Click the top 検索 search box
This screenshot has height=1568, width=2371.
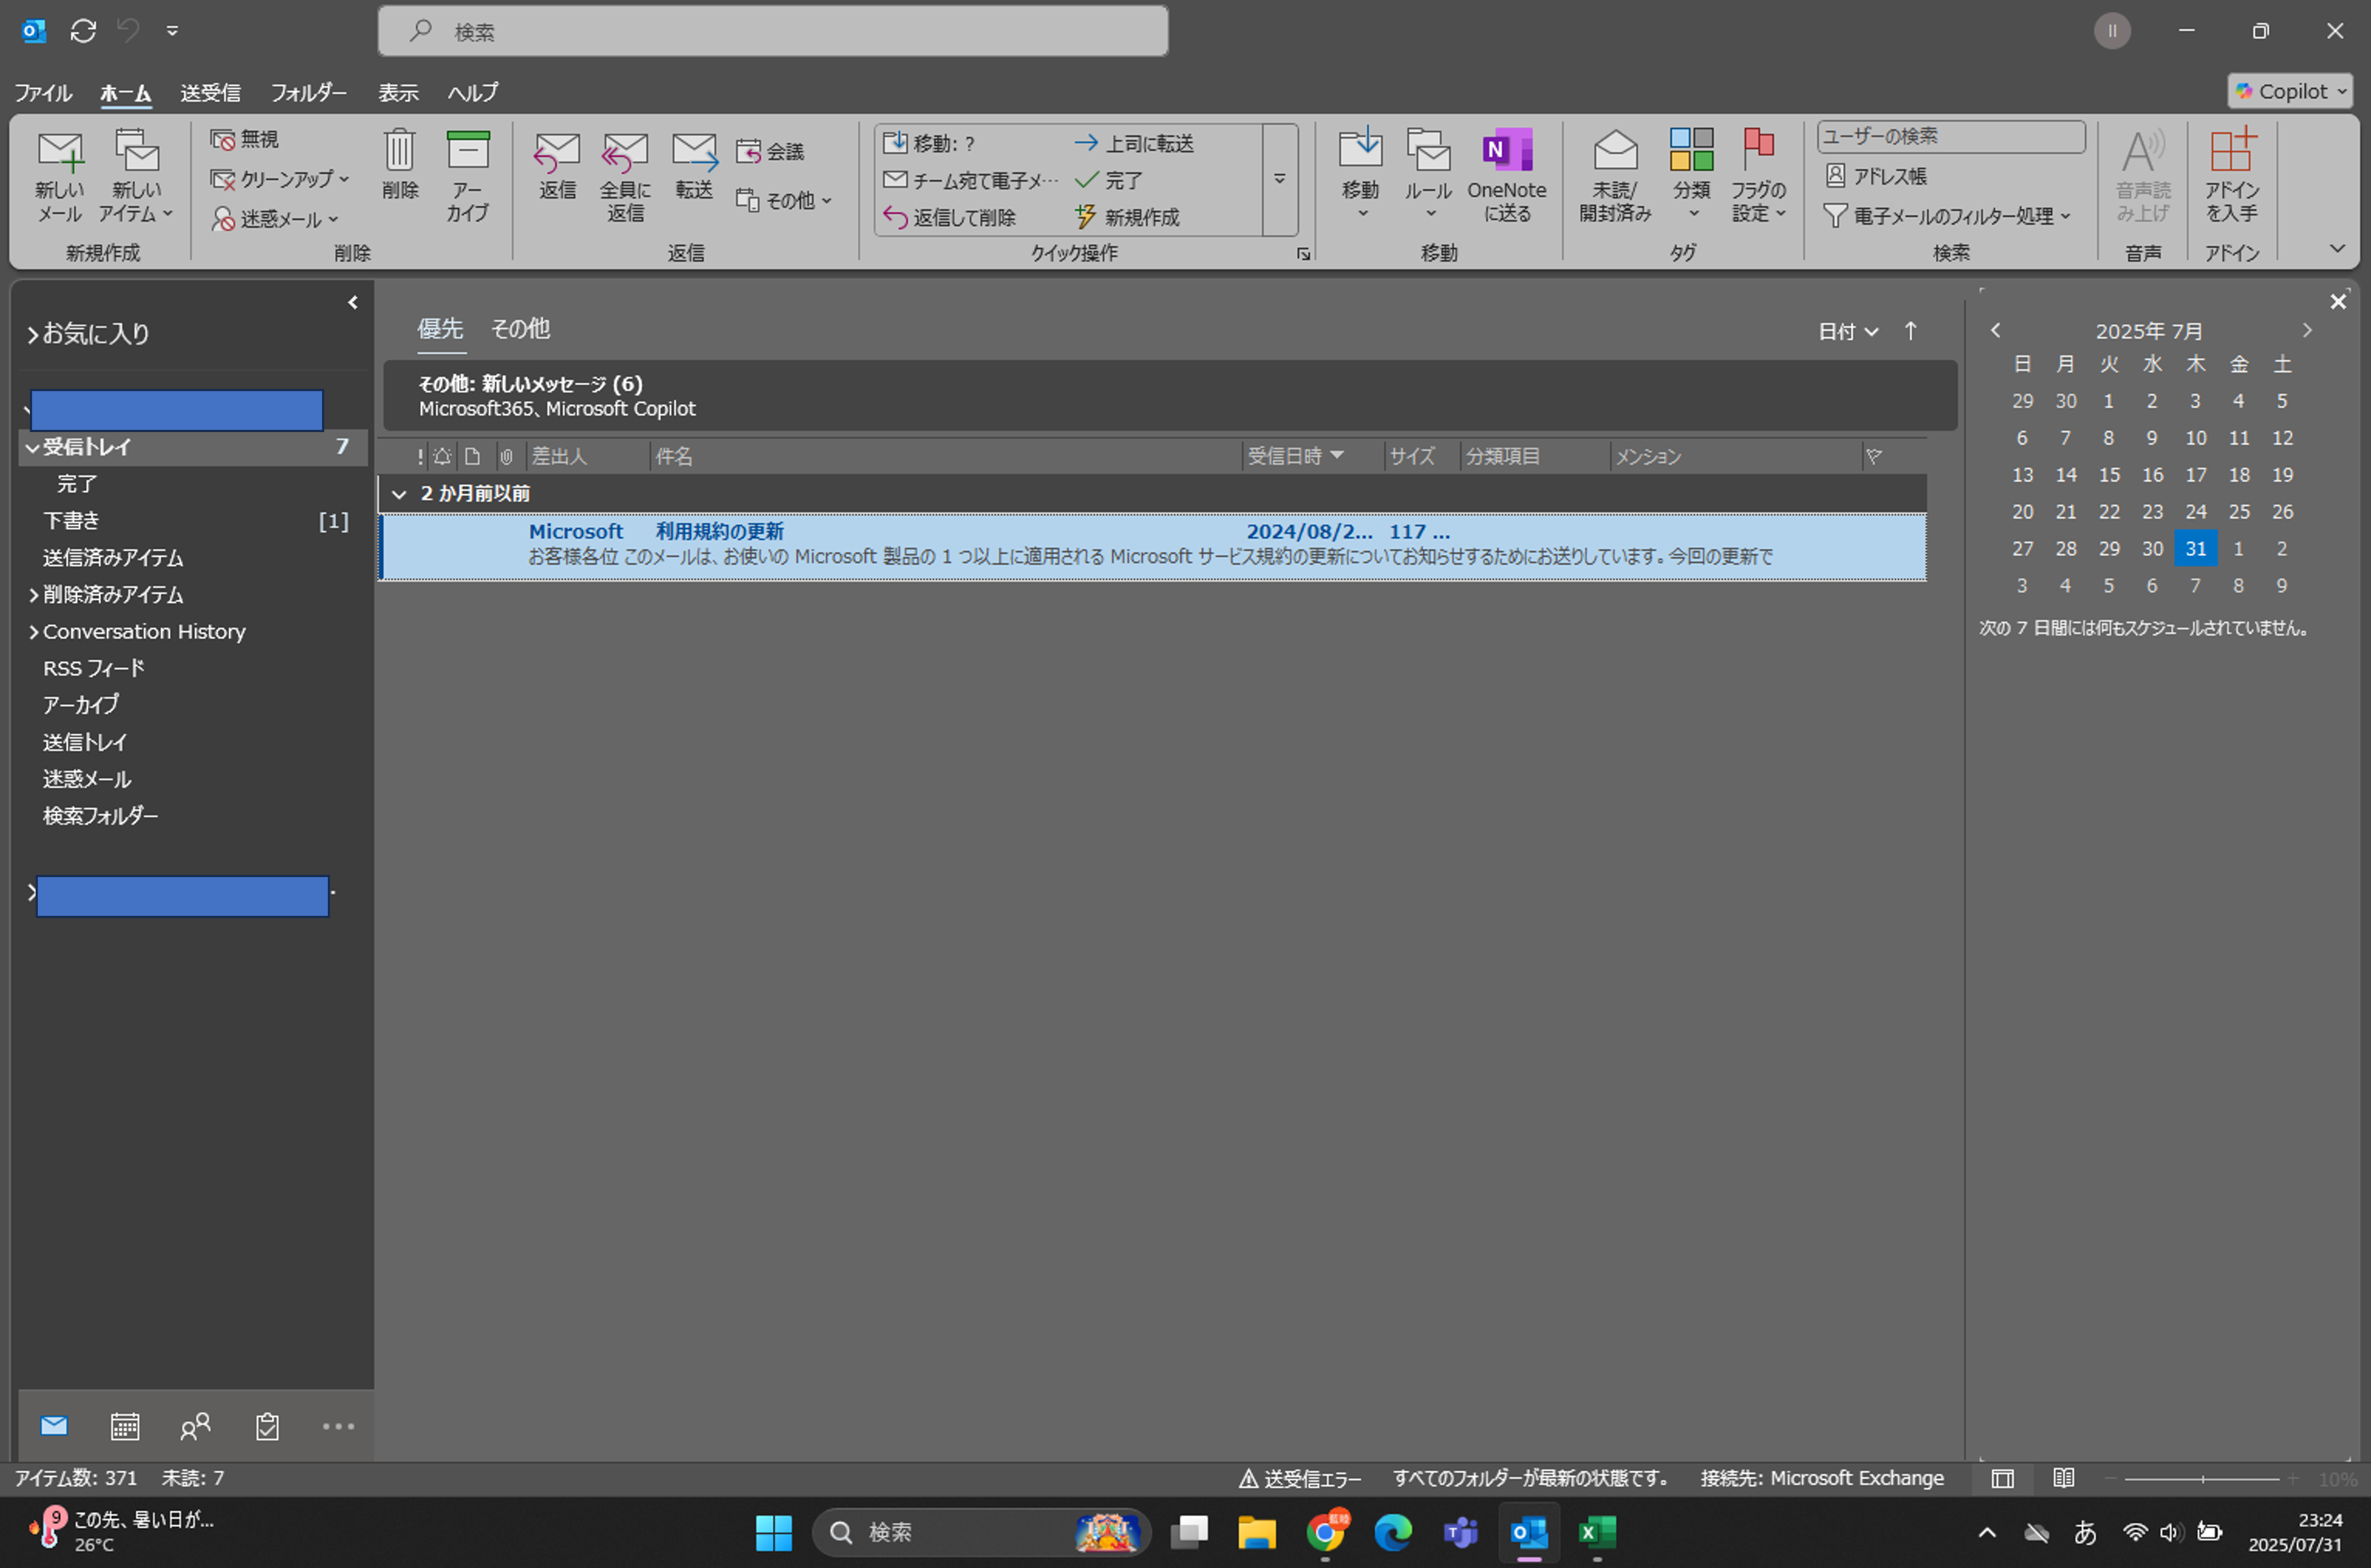tap(772, 31)
